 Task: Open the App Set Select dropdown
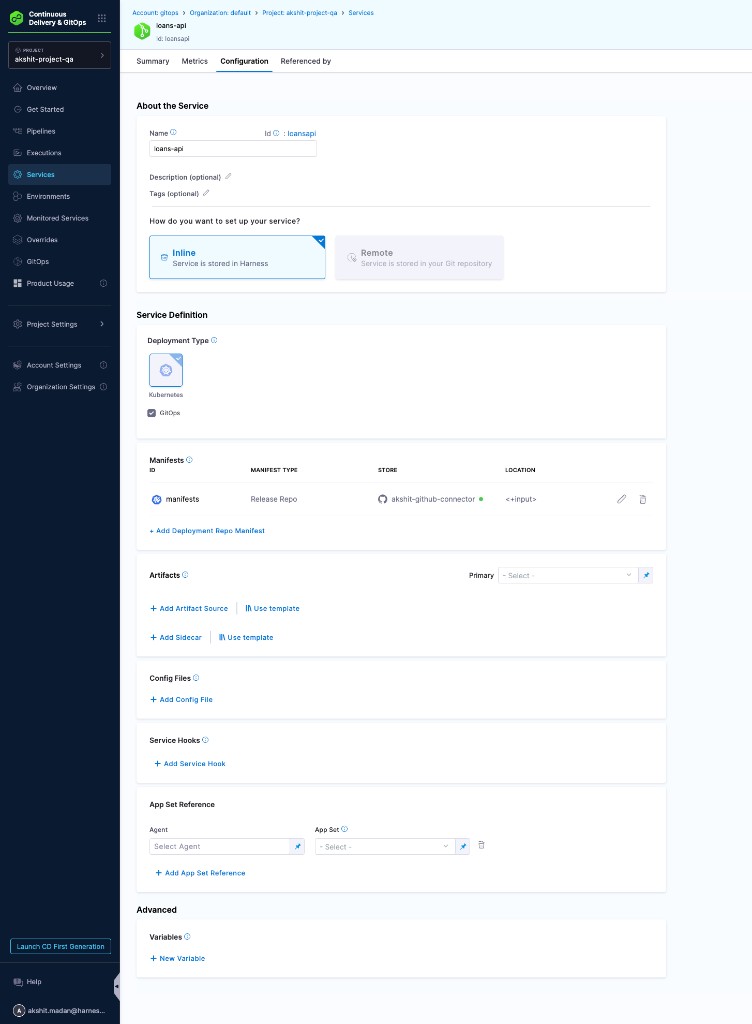pos(384,847)
